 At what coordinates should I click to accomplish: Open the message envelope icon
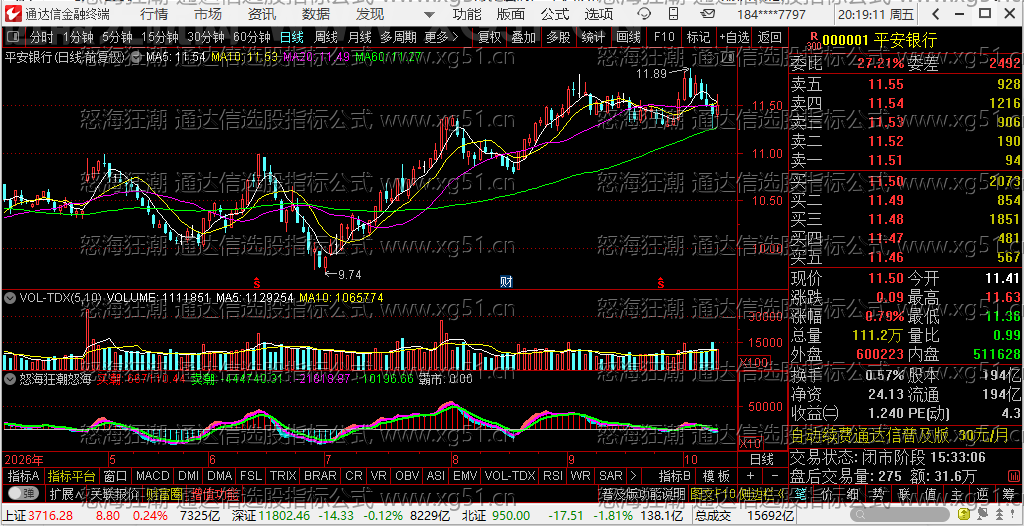(x=707, y=14)
